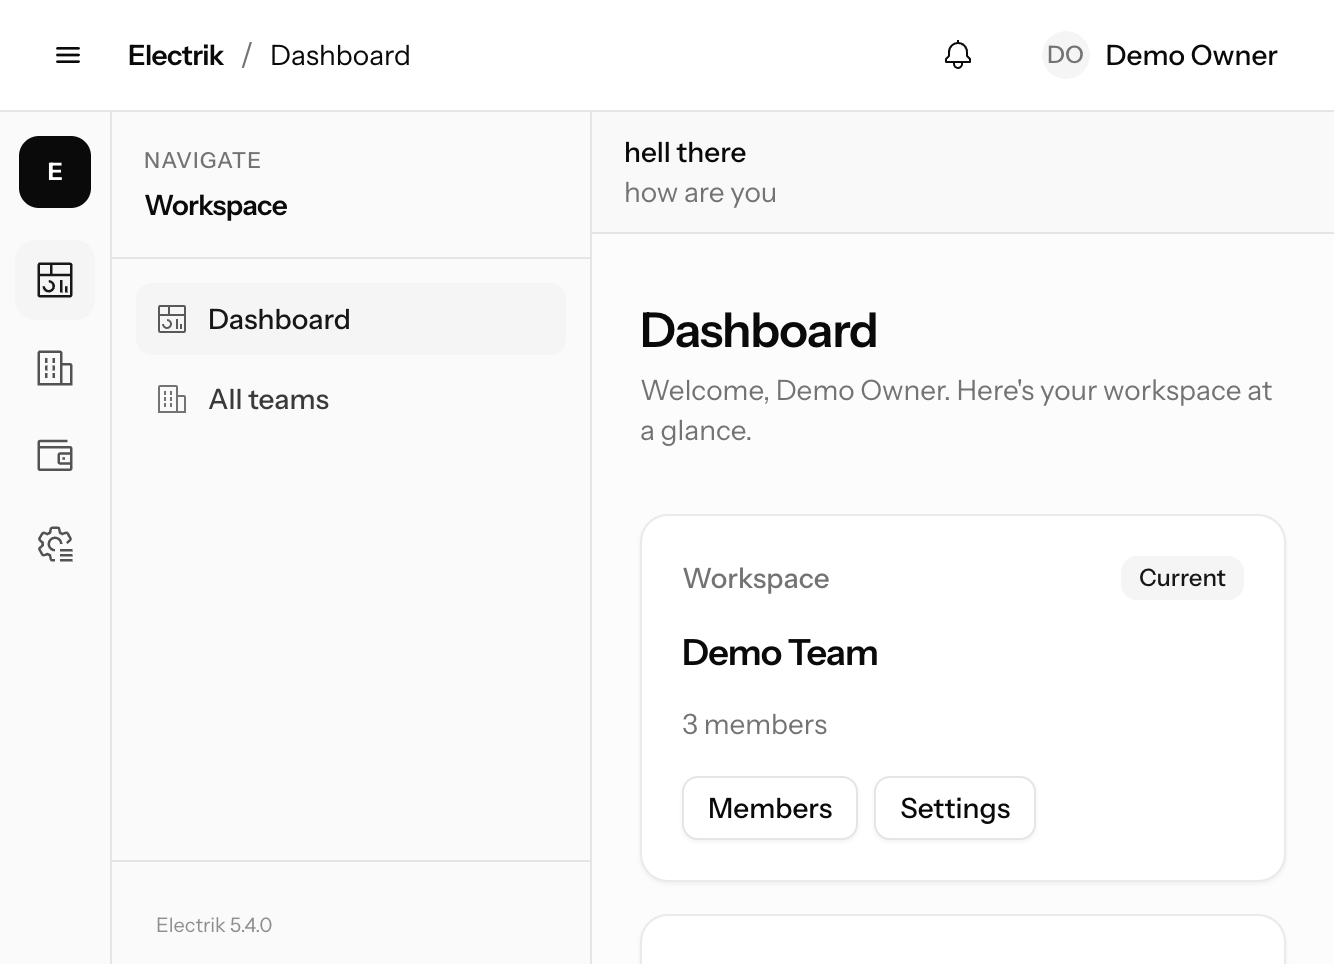Viewport: 1334px width, 964px height.
Task: Select dashboard icon in icon rail
Action: coord(55,280)
